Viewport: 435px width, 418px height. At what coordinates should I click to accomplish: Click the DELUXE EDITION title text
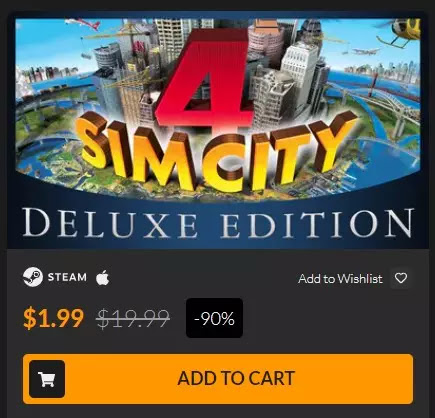coord(218,224)
